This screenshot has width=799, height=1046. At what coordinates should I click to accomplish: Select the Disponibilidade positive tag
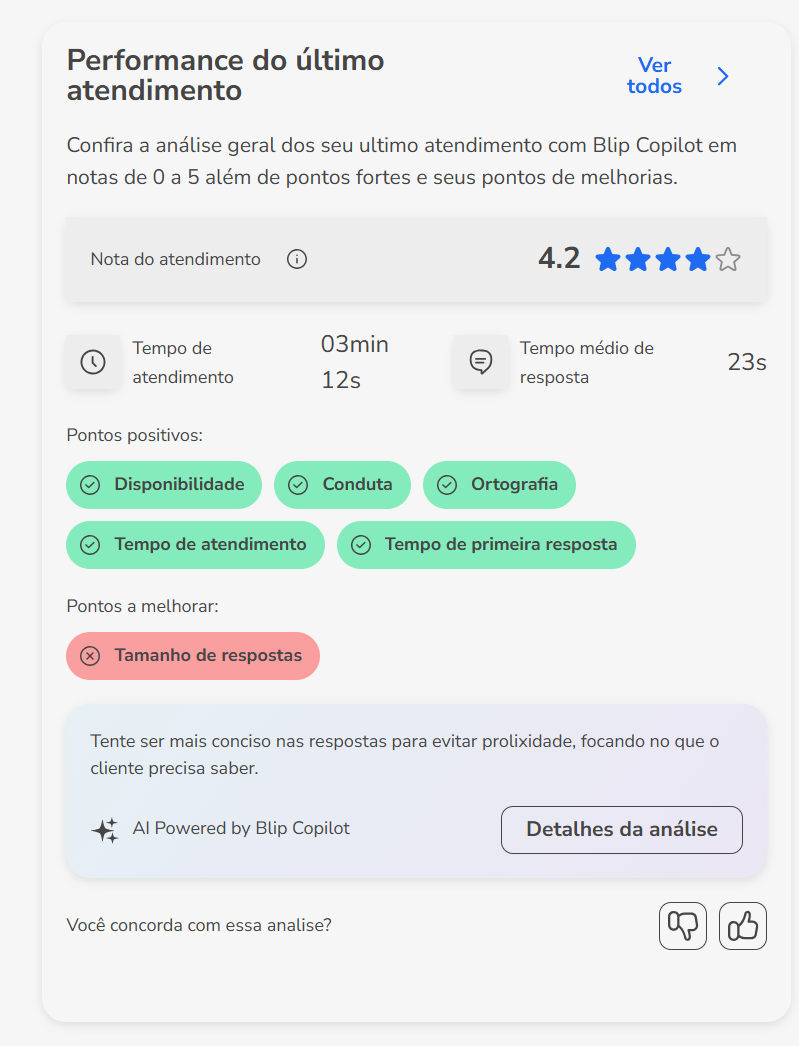pyautogui.click(x=164, y=485)
